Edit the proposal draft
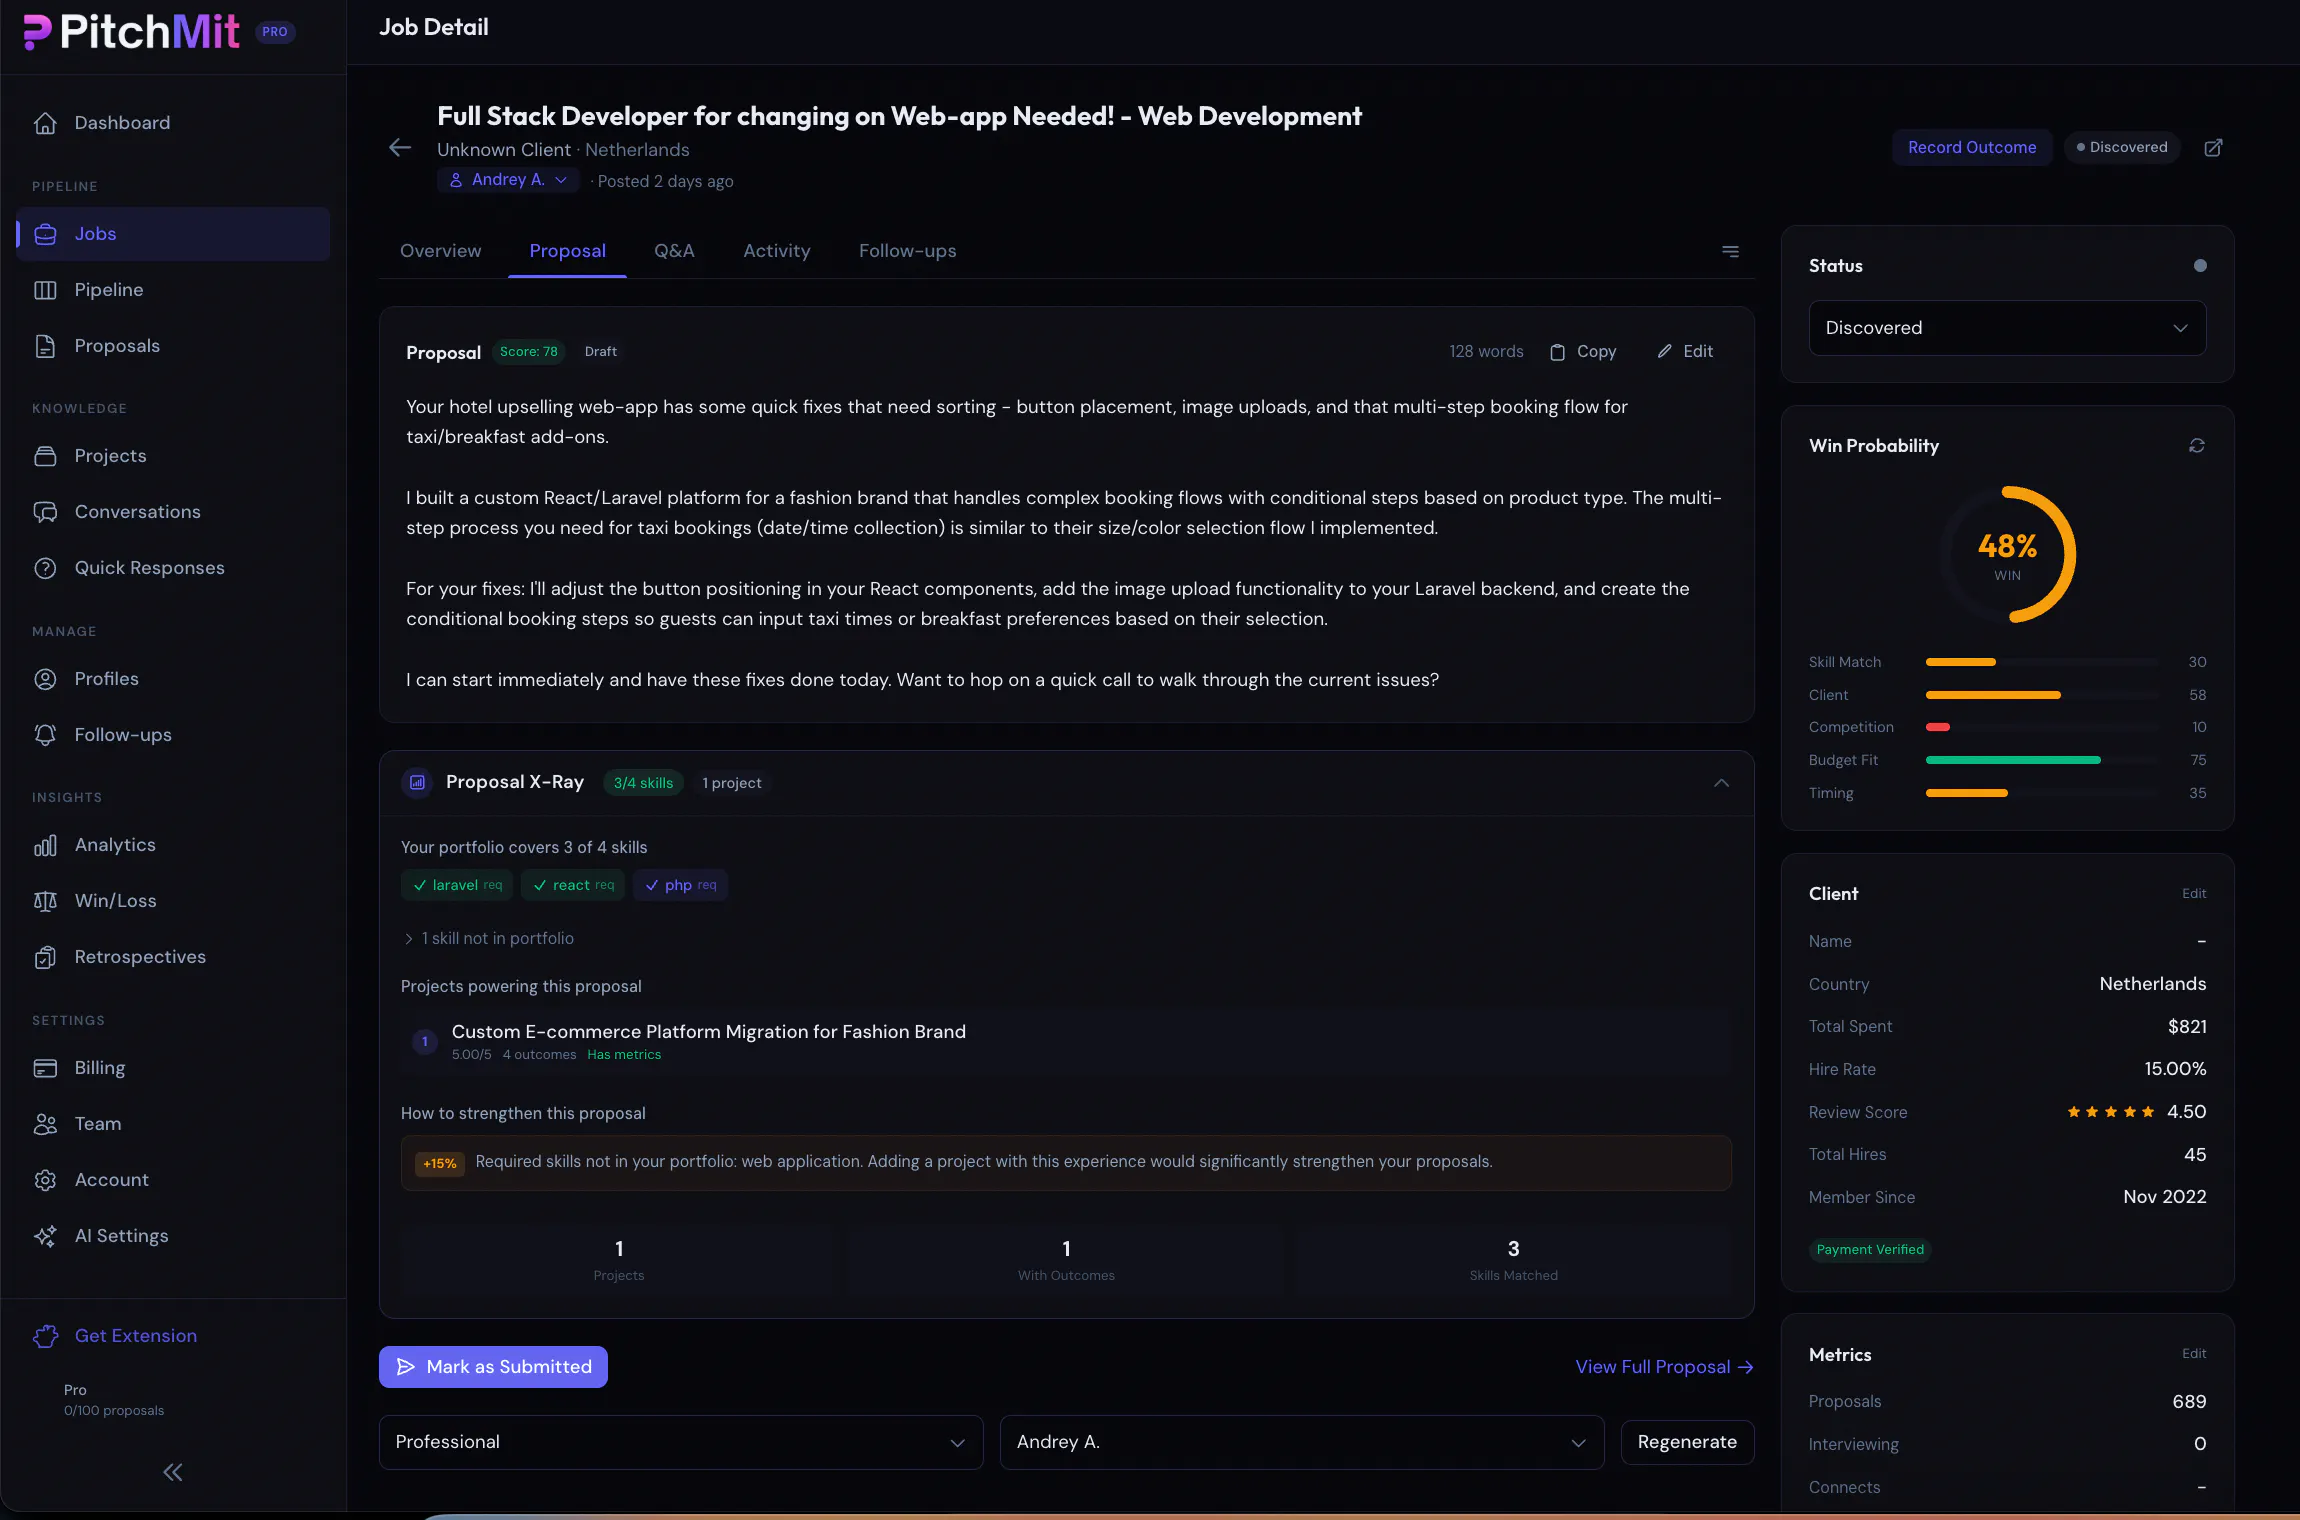2300x1520 pixels. click(1685, 351)
